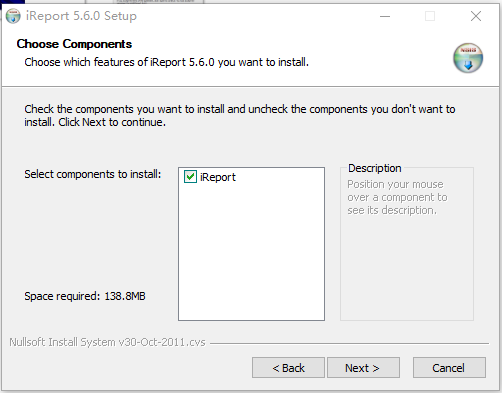Click the Description box text
Screen dimensions: 502x393
click(x=397, y=197)
